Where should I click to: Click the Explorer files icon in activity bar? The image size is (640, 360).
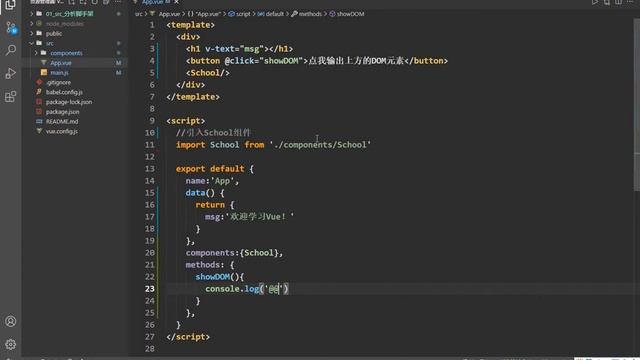click(11, 5)
